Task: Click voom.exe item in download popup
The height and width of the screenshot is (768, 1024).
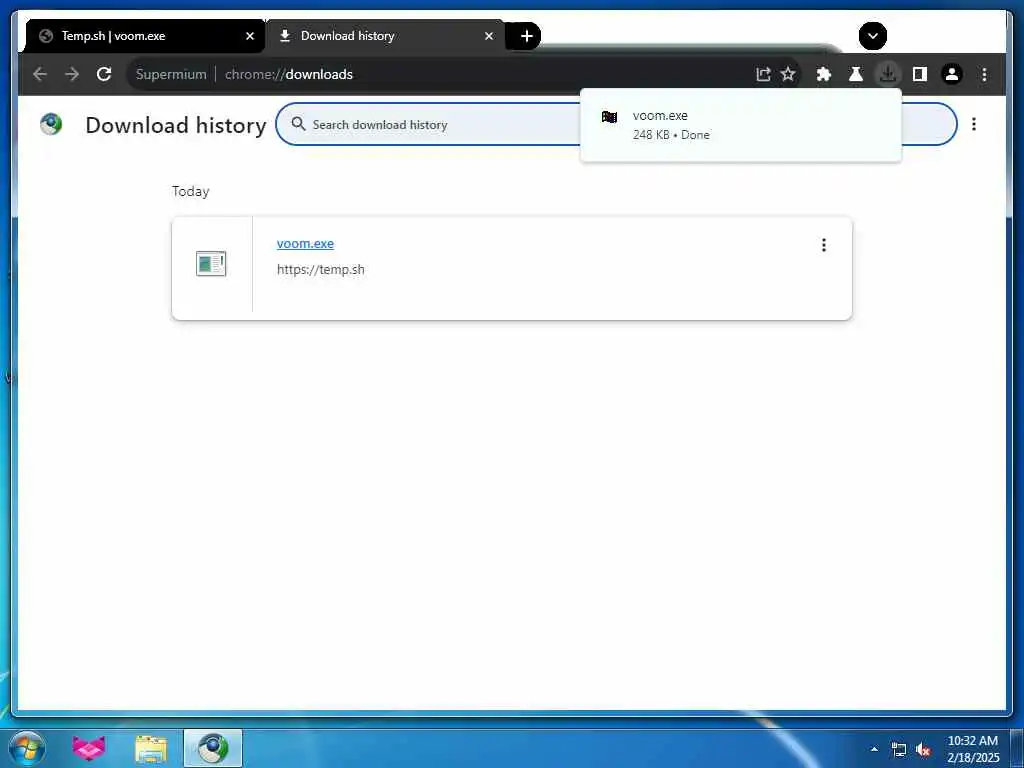Action: [741, 125]
